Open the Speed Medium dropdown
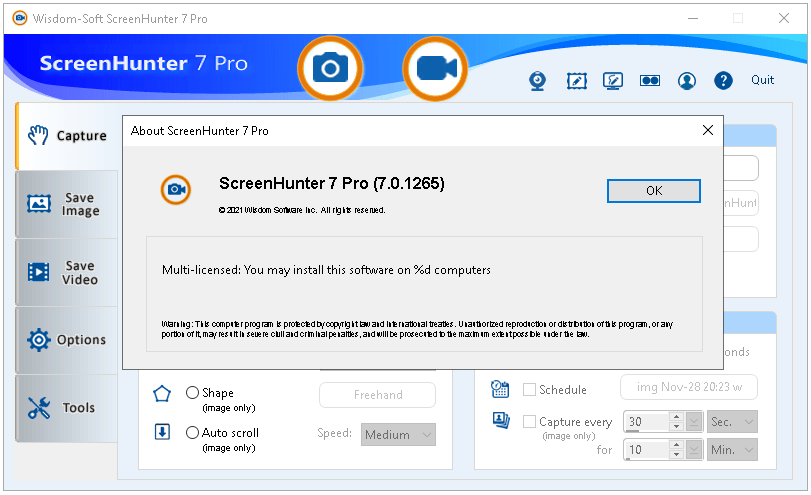Screen dimensions: 811x495 (x=398, y=434)
